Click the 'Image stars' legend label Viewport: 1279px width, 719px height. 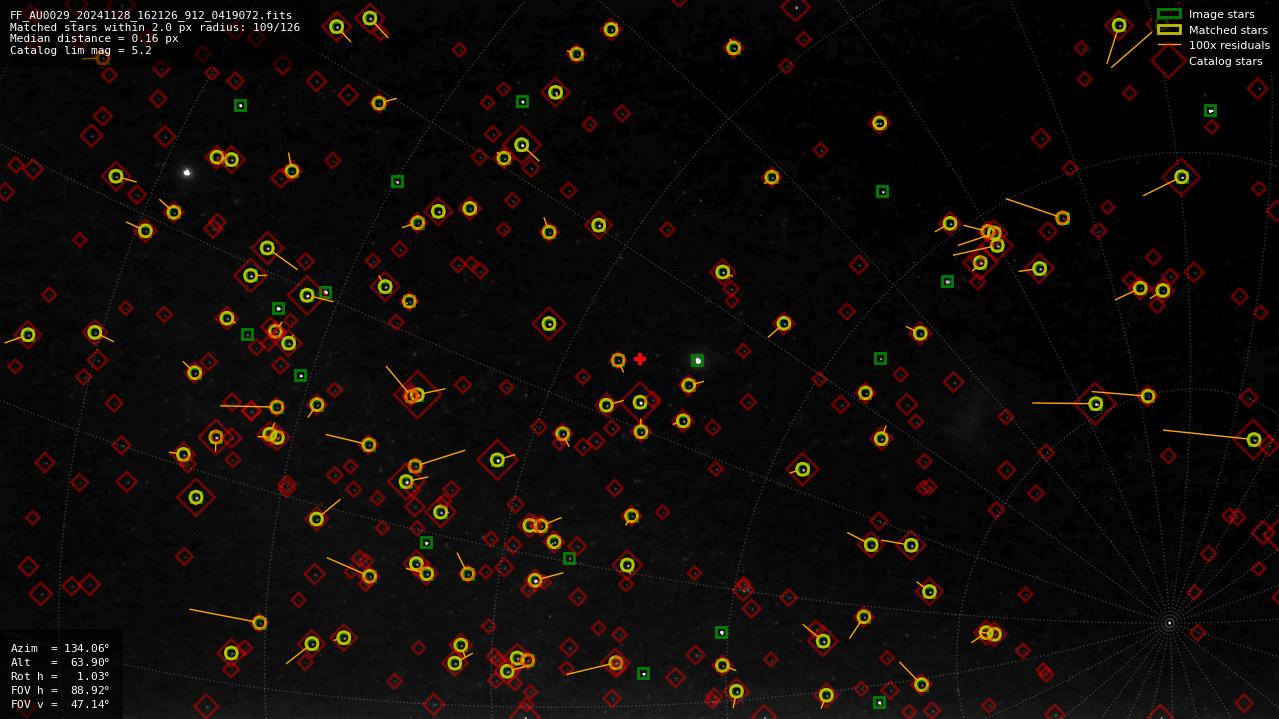(x=1221, y=15)
